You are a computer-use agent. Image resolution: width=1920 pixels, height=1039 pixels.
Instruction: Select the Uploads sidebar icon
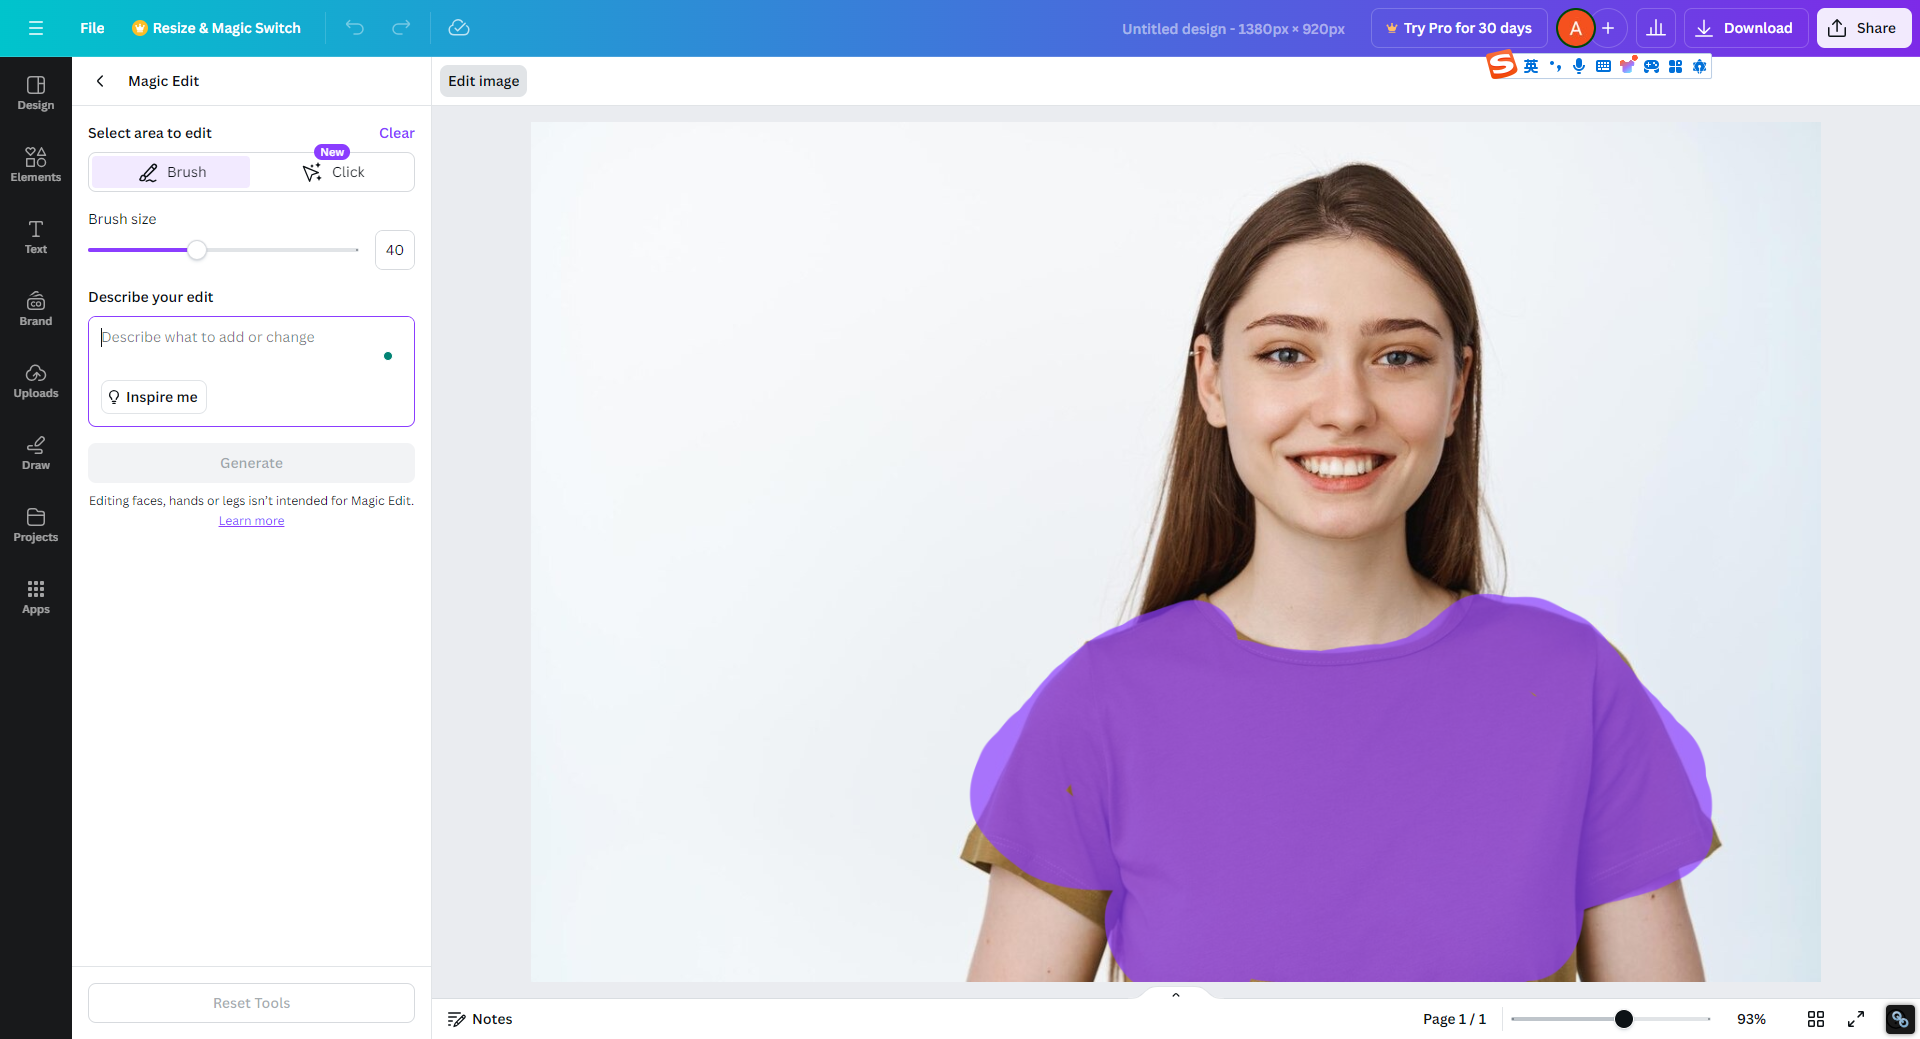tap(36, 380)
